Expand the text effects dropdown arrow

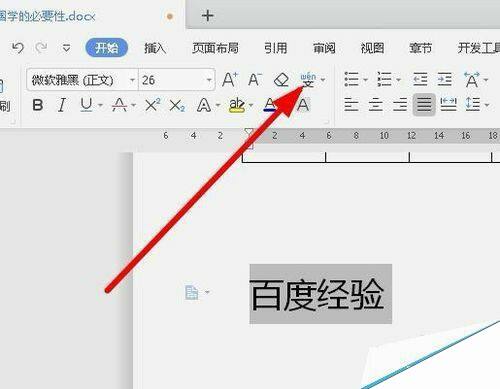coord(218,106)
